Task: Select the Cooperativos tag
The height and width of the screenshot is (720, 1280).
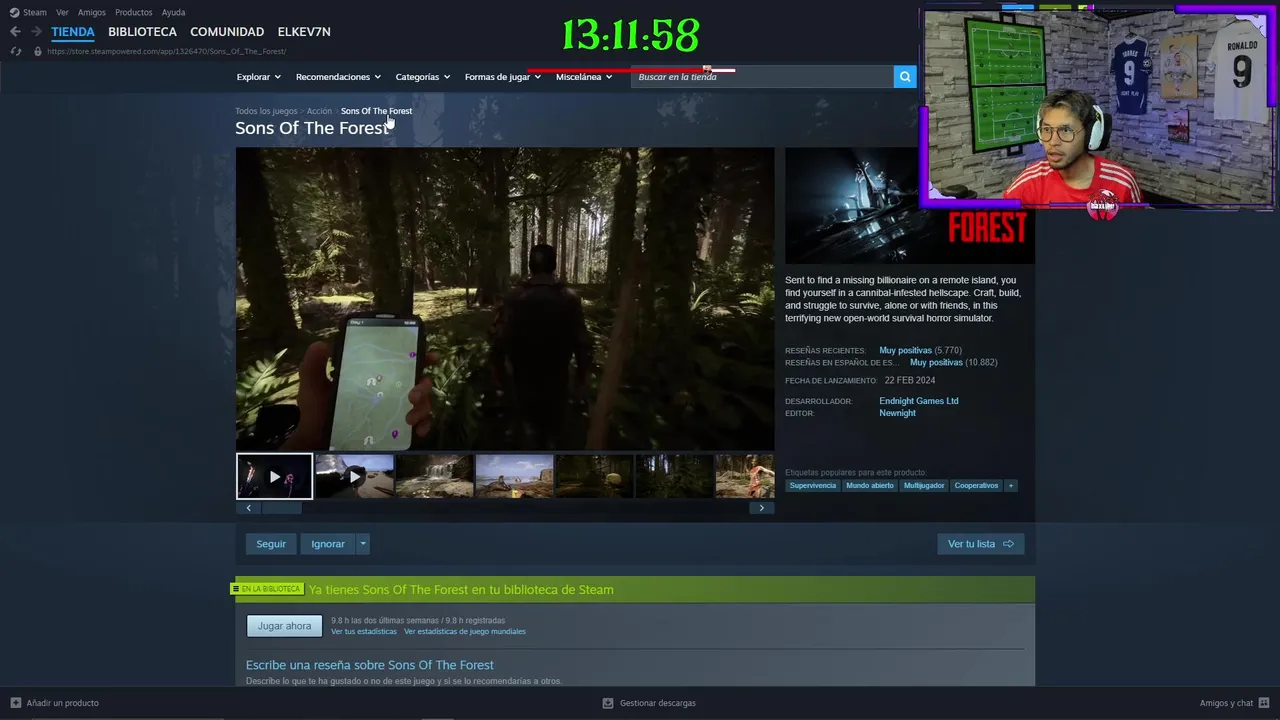Action: [x=976, y=486]
